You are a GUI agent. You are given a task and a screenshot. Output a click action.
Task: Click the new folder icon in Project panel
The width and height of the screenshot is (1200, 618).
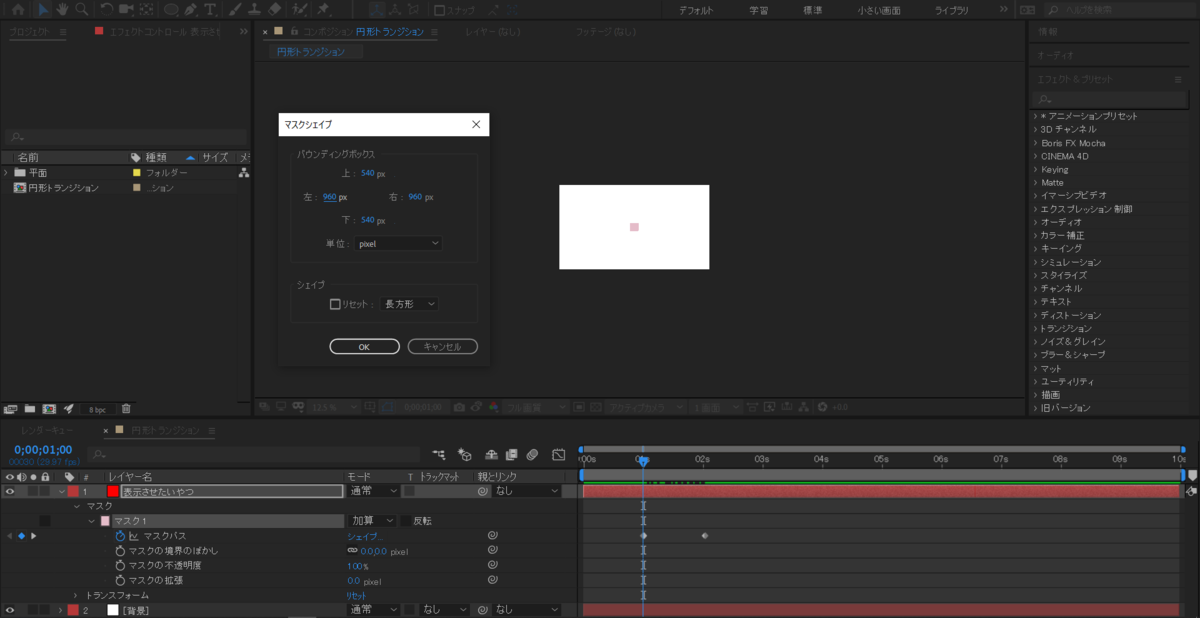pos(30,409)
